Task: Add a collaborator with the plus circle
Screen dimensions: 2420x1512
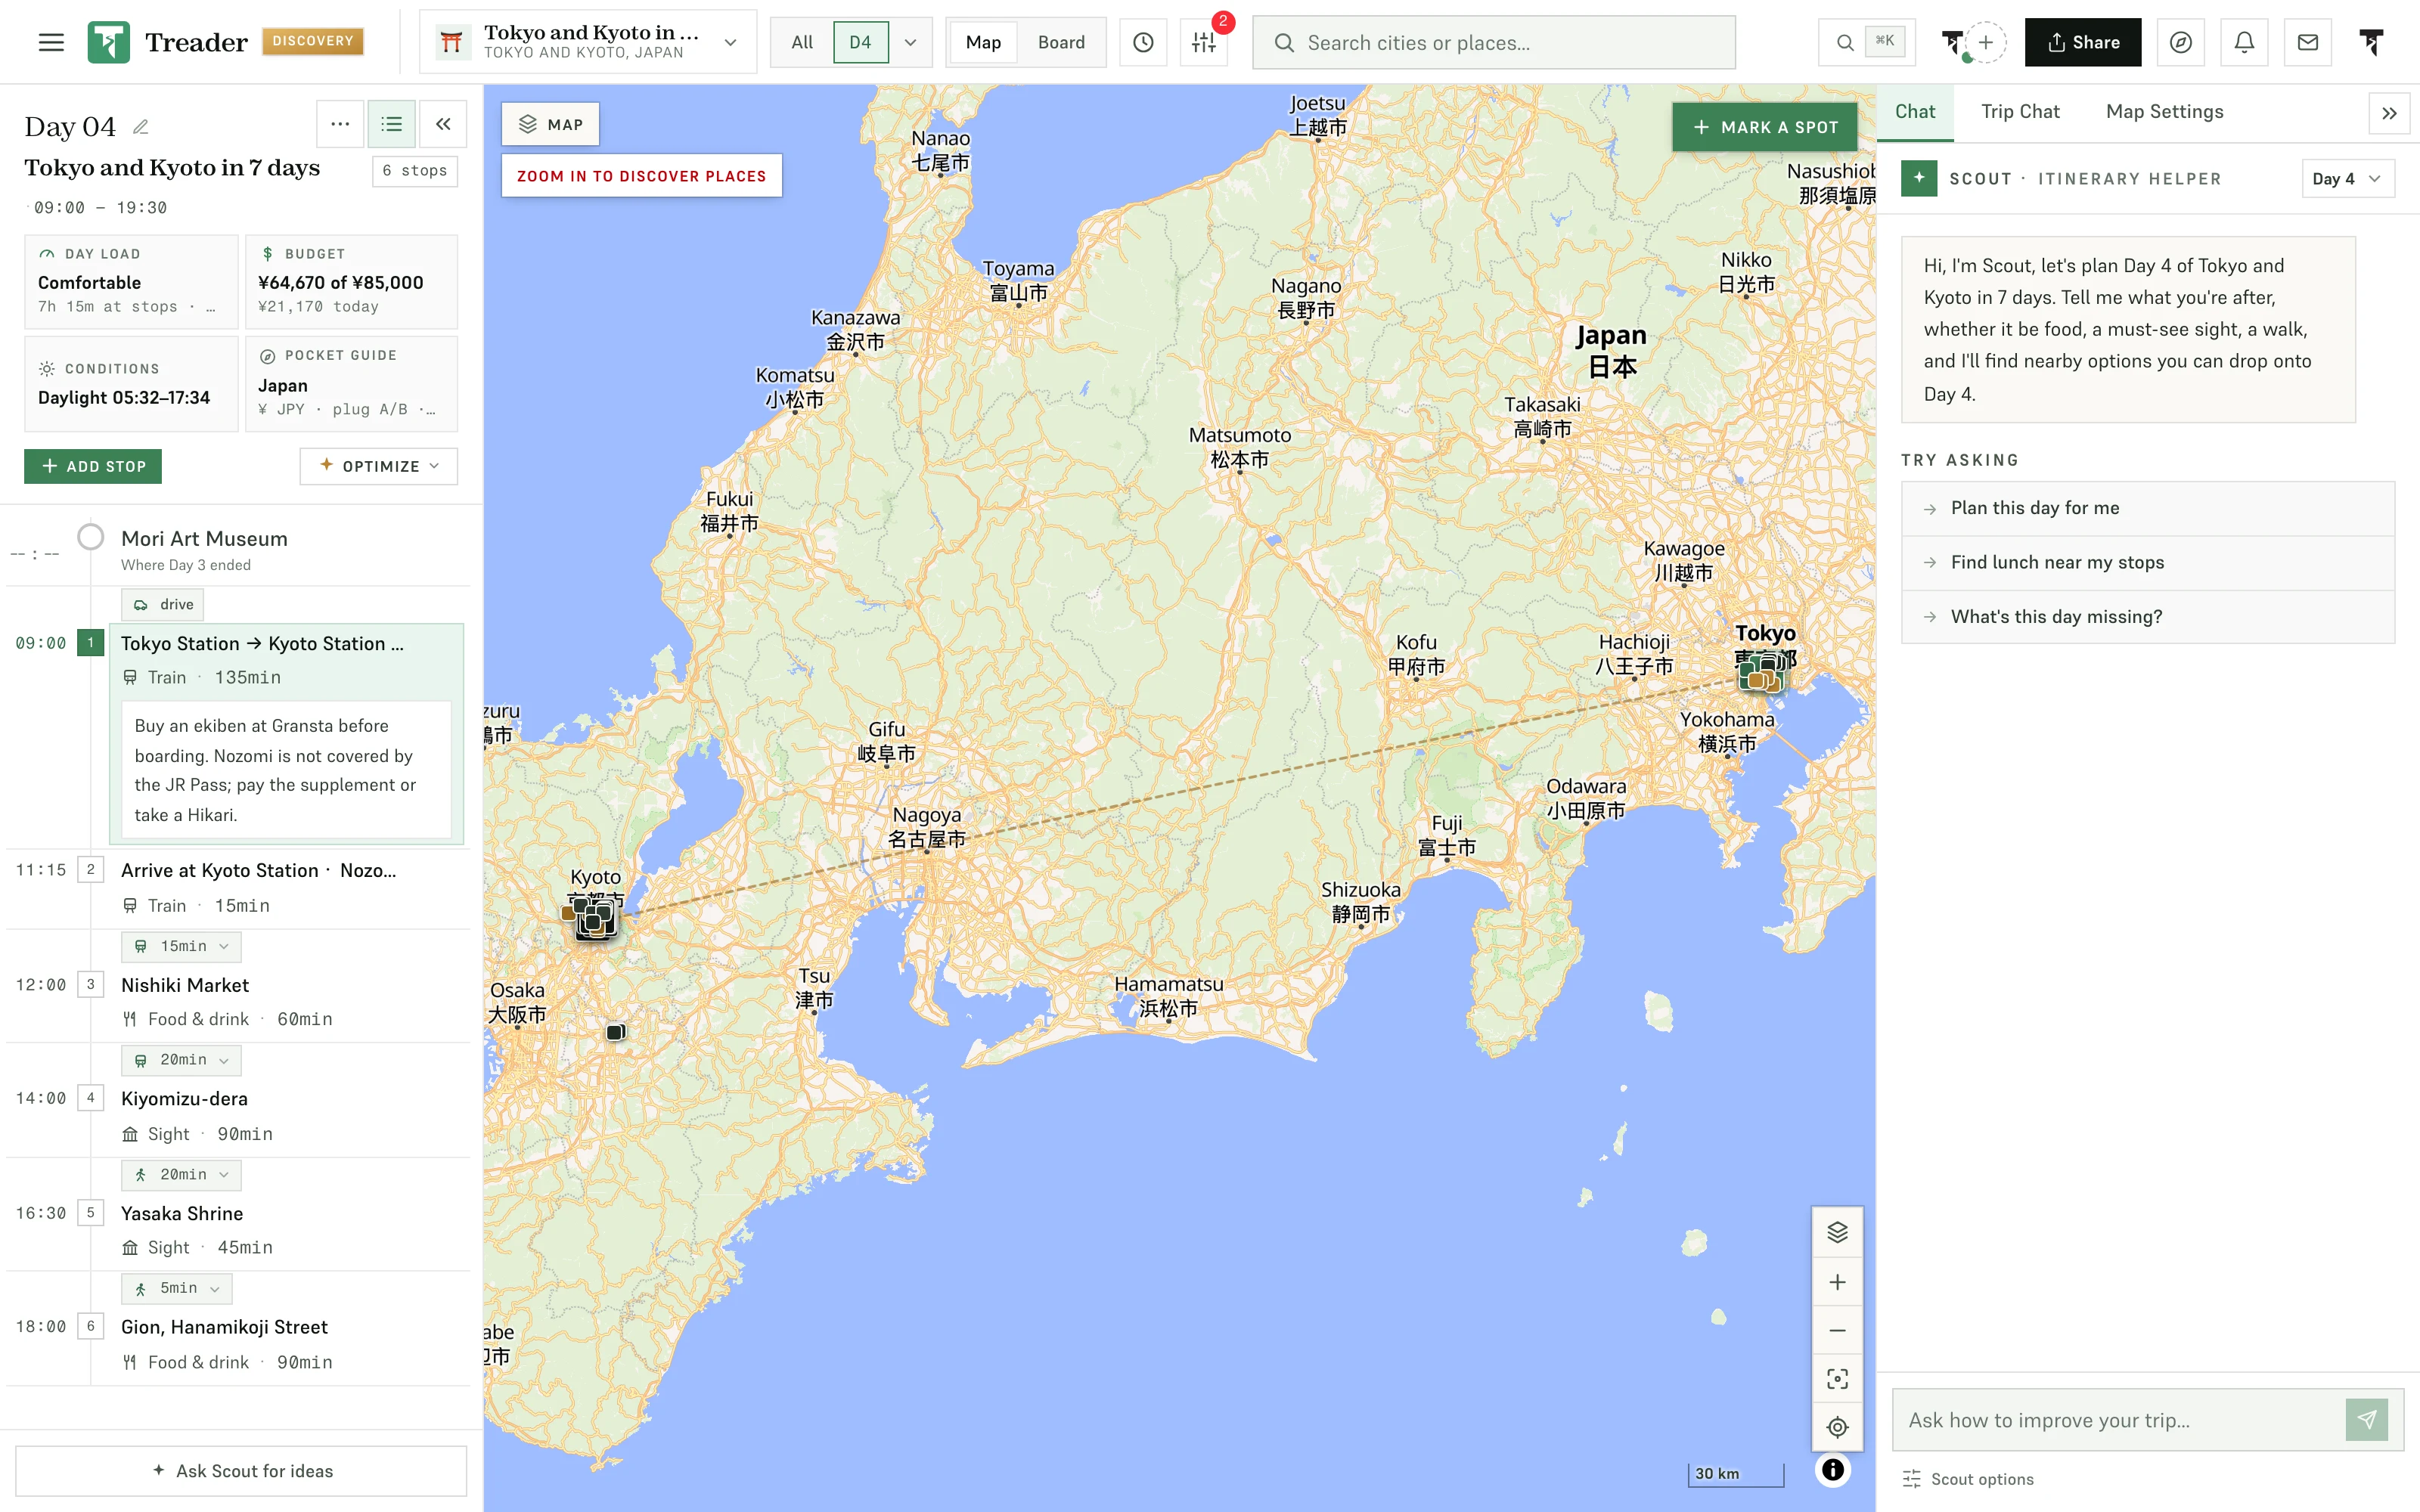Action: 1986,42
